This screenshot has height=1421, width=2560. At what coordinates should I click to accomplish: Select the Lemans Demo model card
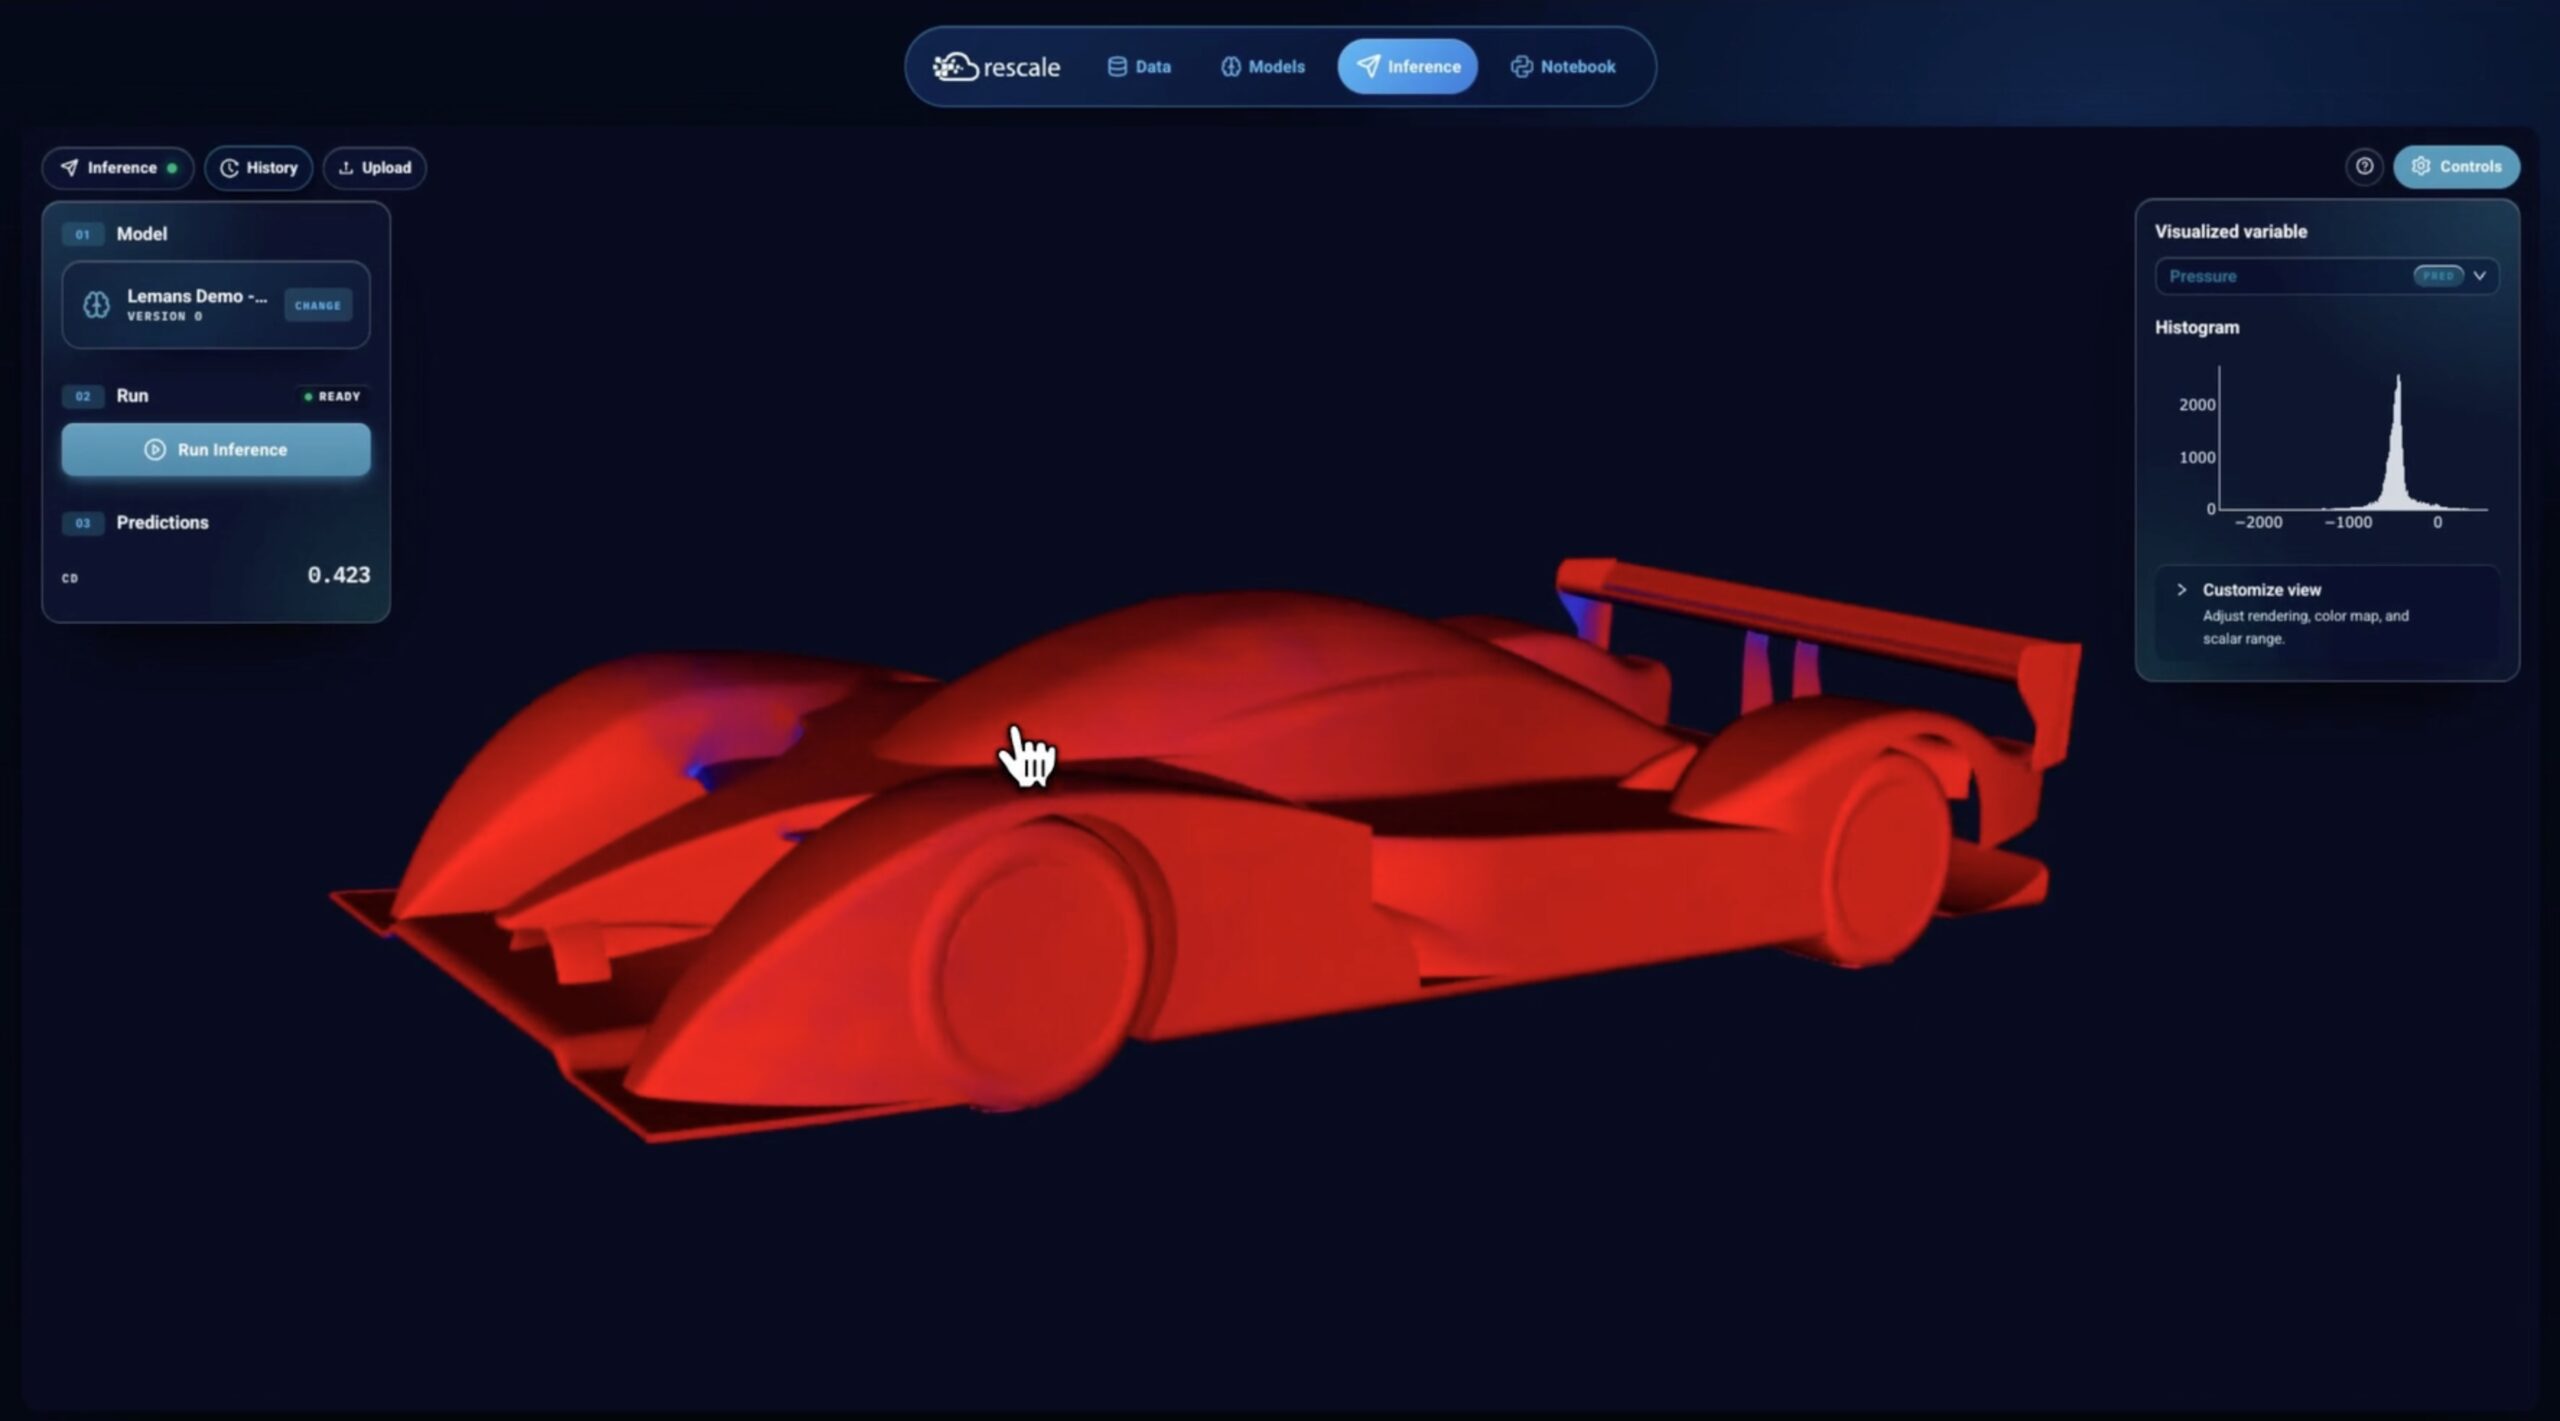[216, 305]
